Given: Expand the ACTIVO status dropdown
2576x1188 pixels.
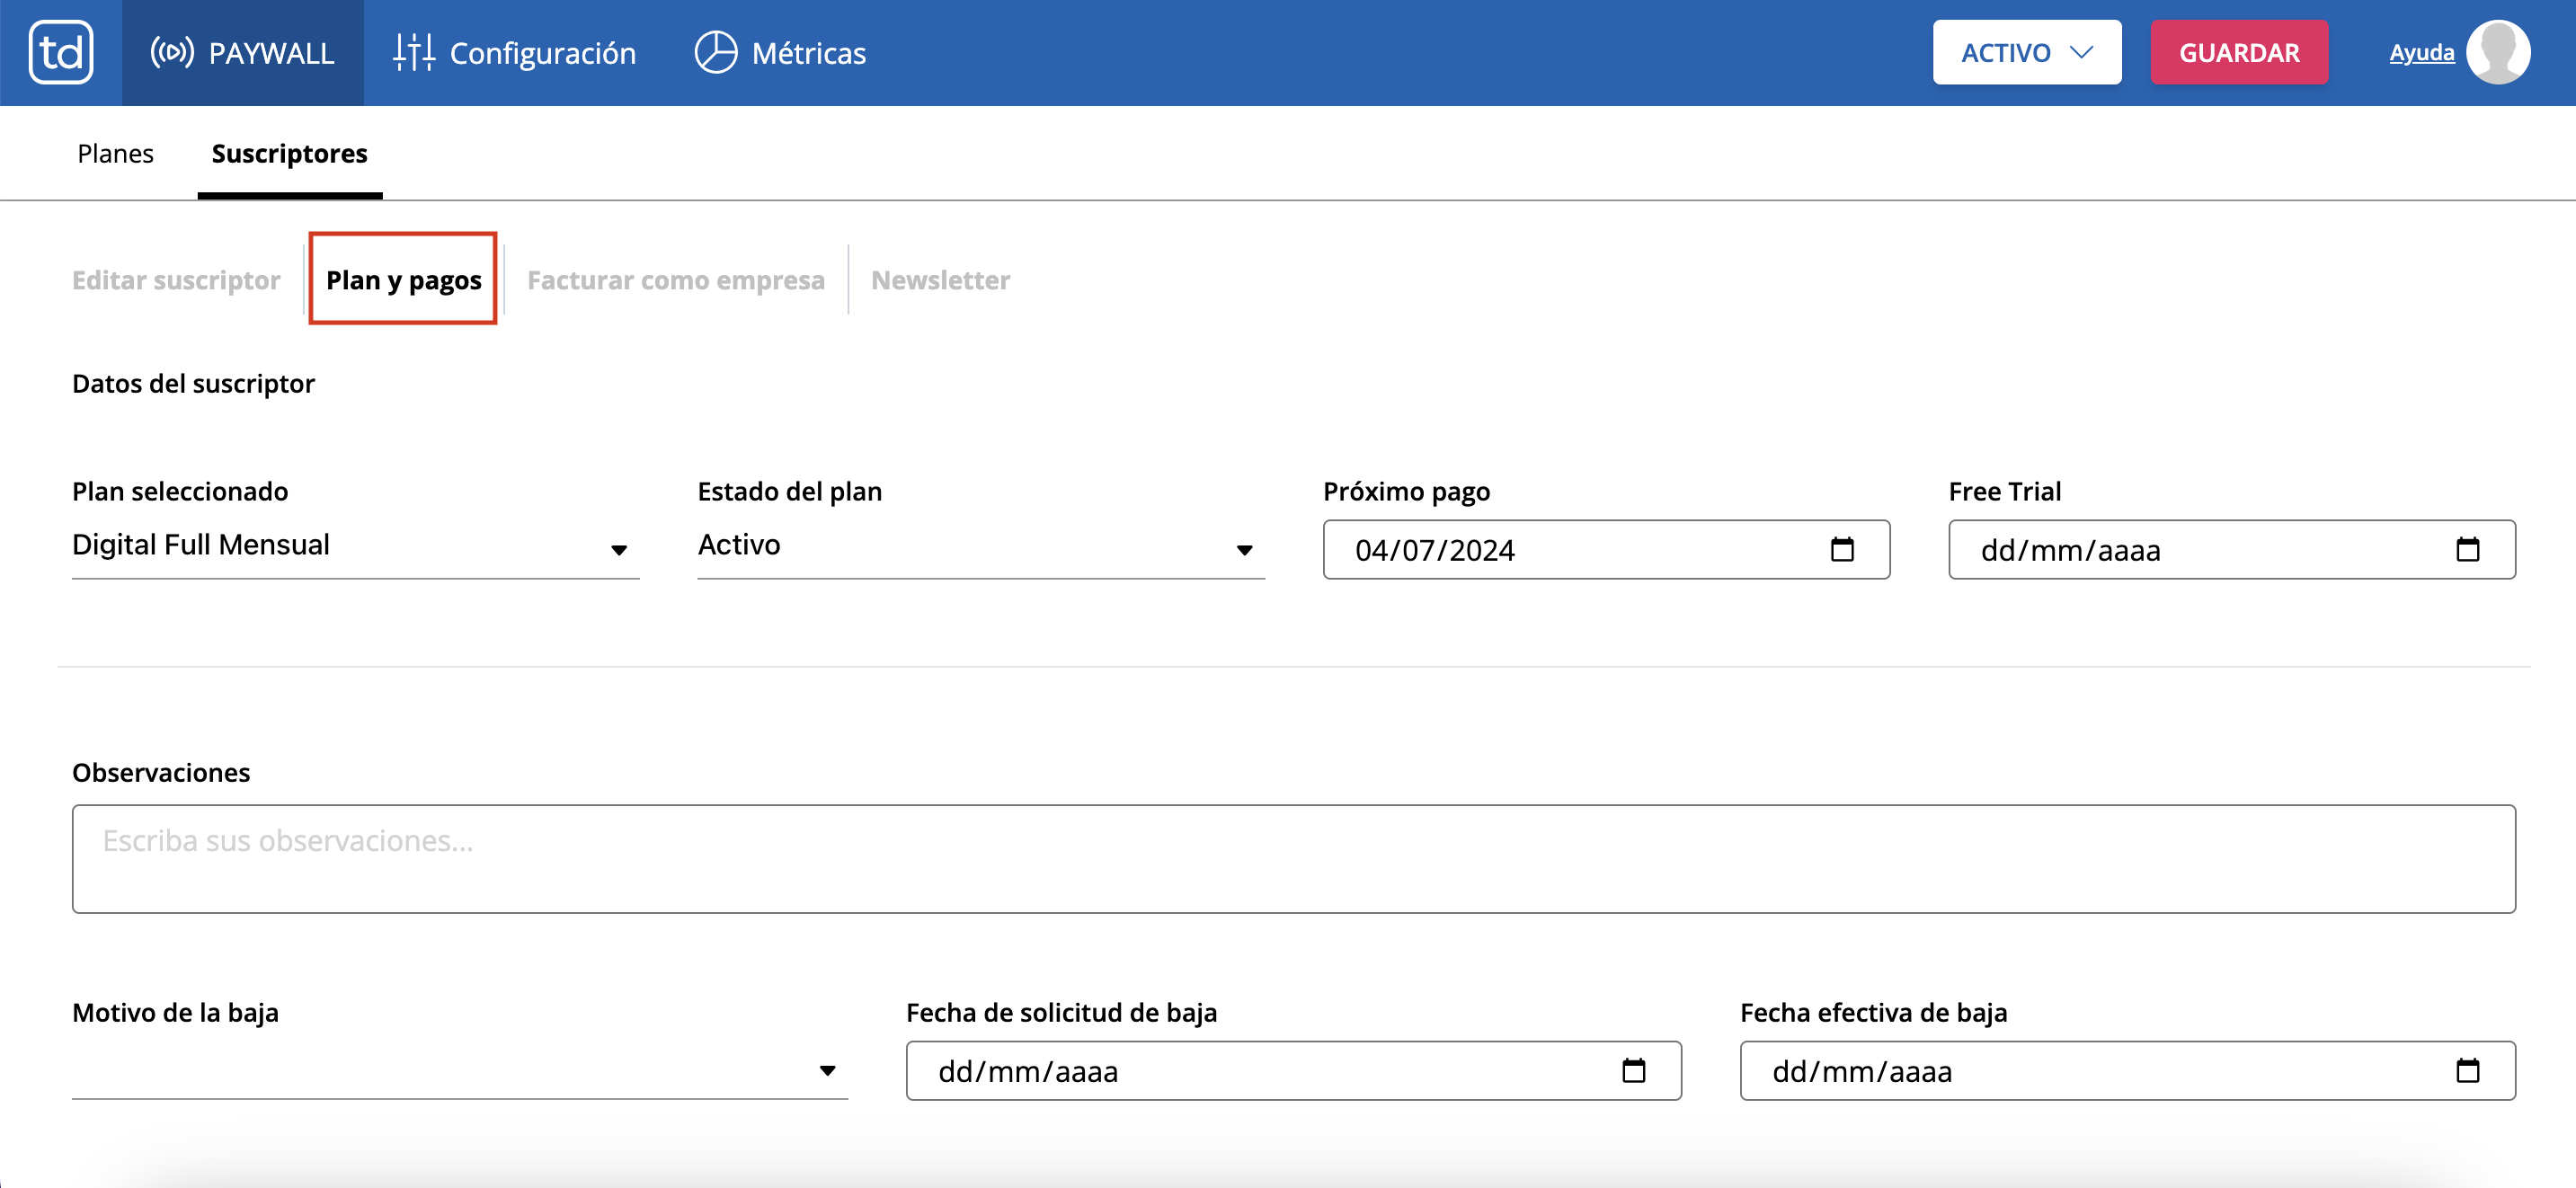Looking at the screenshot, I should (x=2026, y=52).
